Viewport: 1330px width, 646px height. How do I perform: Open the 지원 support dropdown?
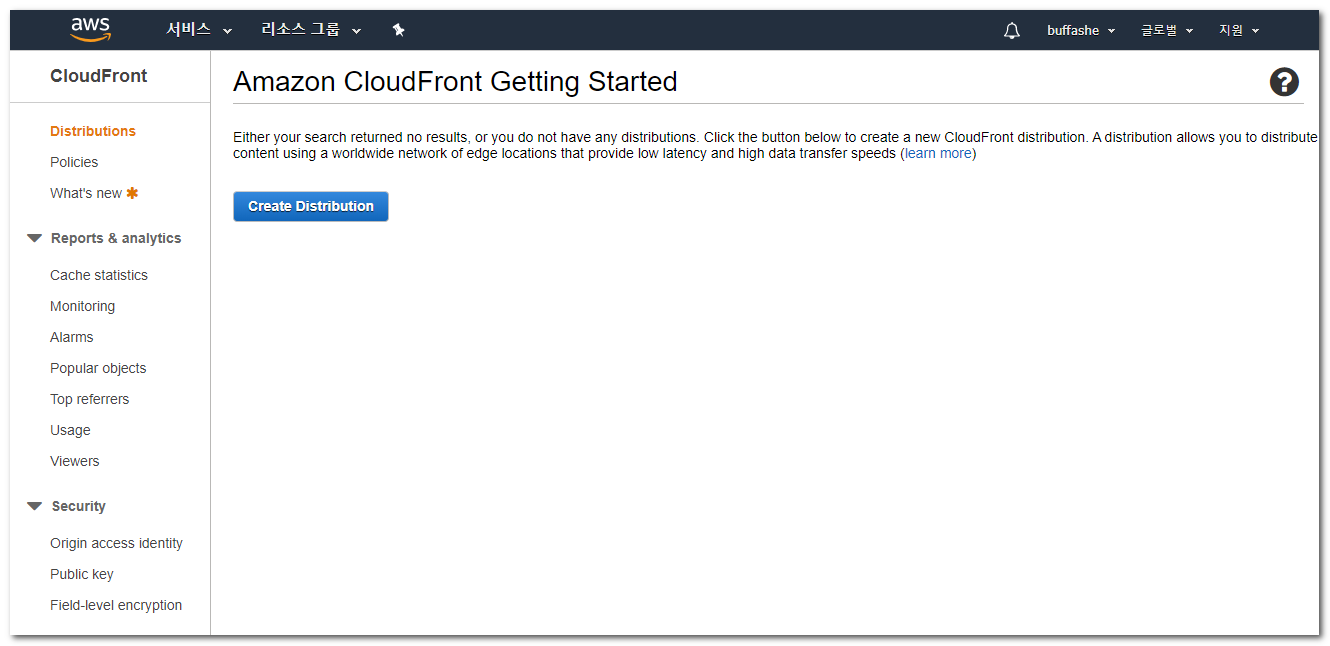[x=1239, y=31]
